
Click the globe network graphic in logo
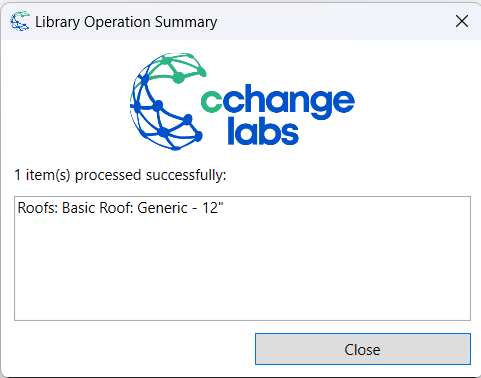pos(168,101)
